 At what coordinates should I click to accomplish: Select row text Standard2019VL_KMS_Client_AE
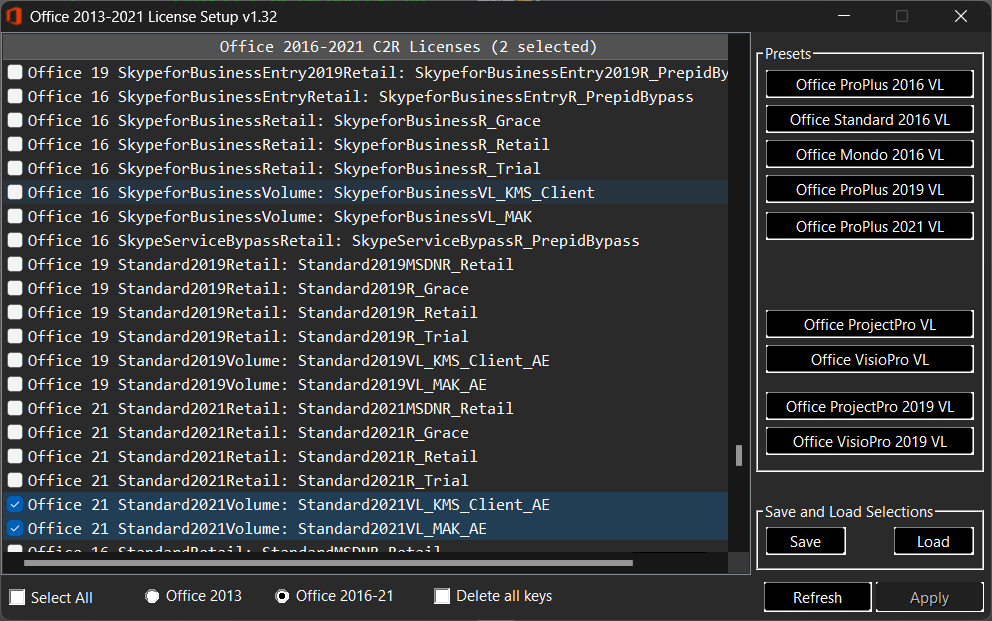tap(424, 360)
